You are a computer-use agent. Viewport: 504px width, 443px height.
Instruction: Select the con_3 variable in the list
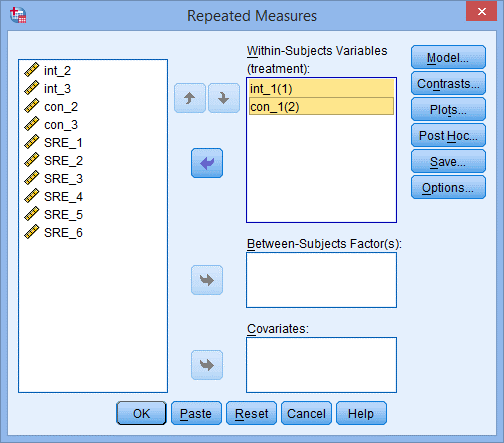61,125
